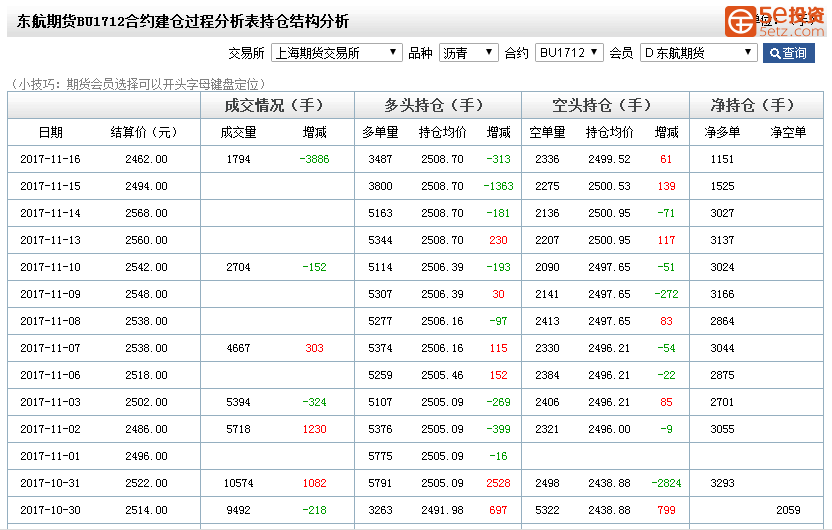Select date cell 2017-11-10

(50, 267)
